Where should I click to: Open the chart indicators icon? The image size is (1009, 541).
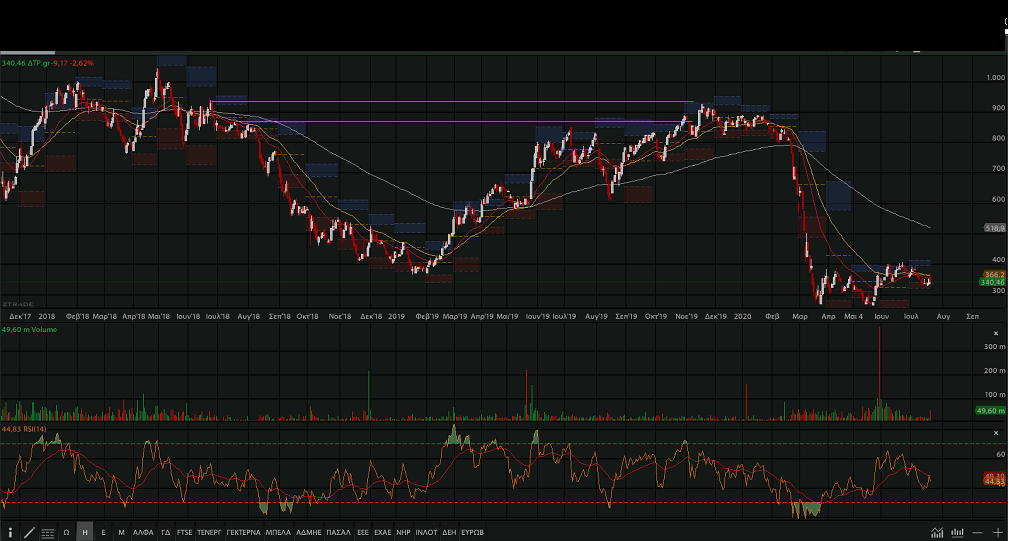click(x=937, y=532)
